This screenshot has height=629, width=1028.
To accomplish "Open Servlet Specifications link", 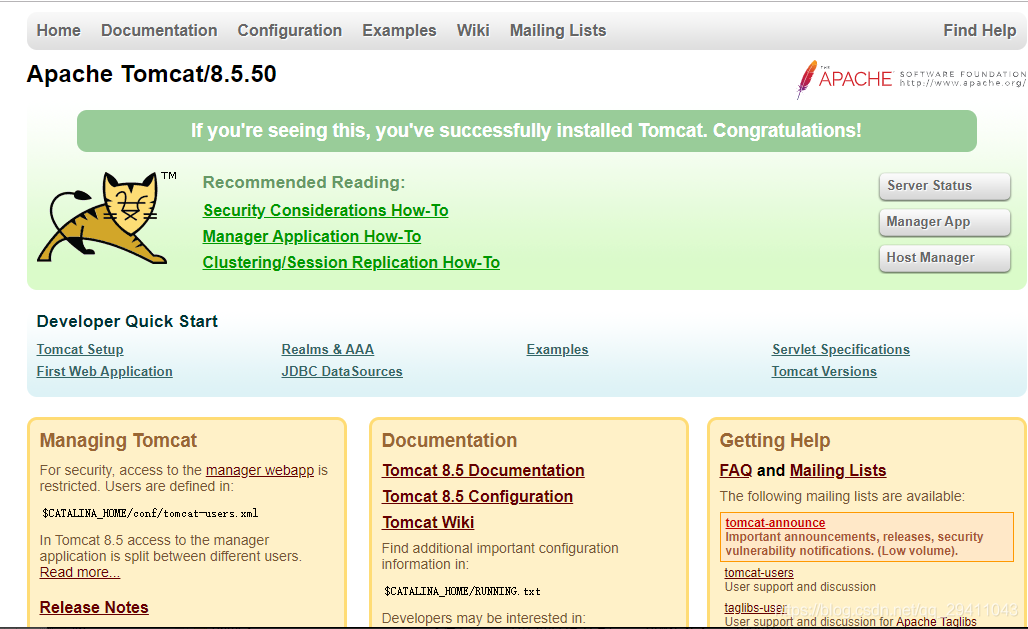I will (x=841, y=350).
